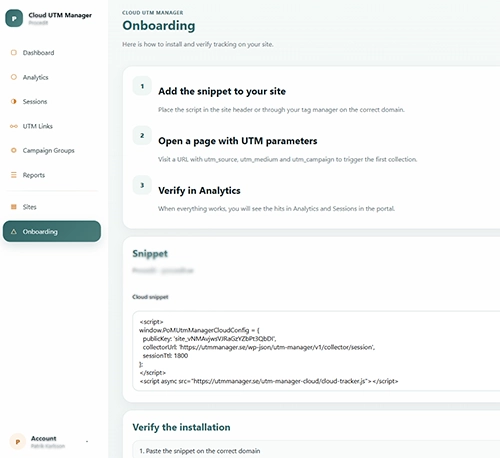Image resolution: width=500 pixels, height=458 pixels.
Task: Expand the Account menu arrow
Action: 87,441
